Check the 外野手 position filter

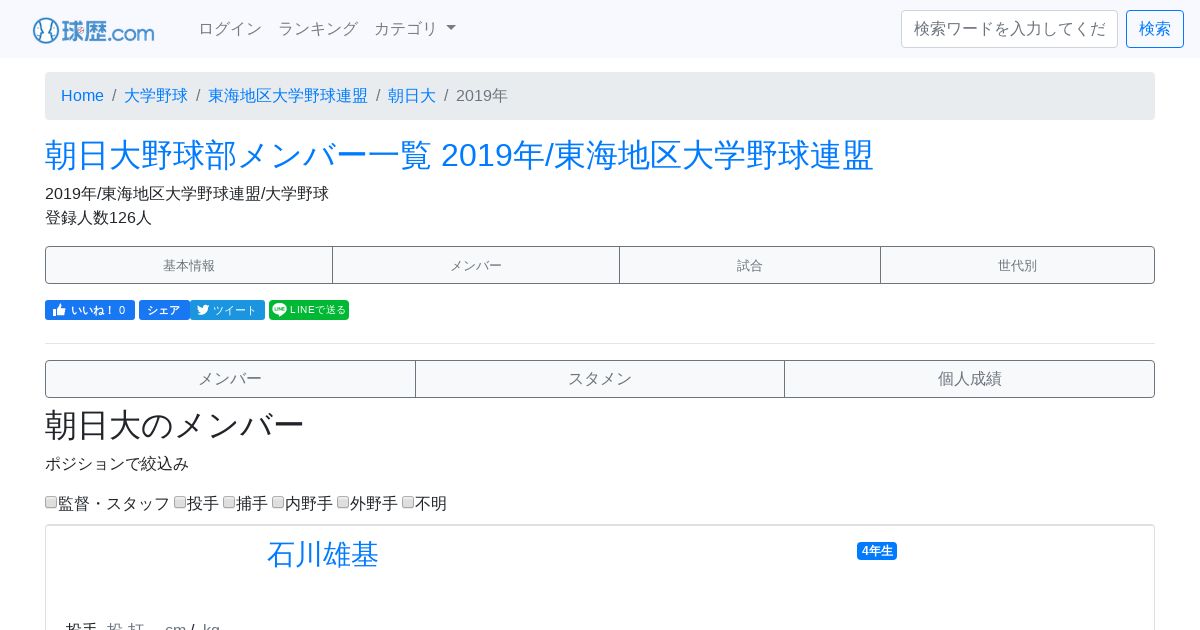[x=343, y=502]
